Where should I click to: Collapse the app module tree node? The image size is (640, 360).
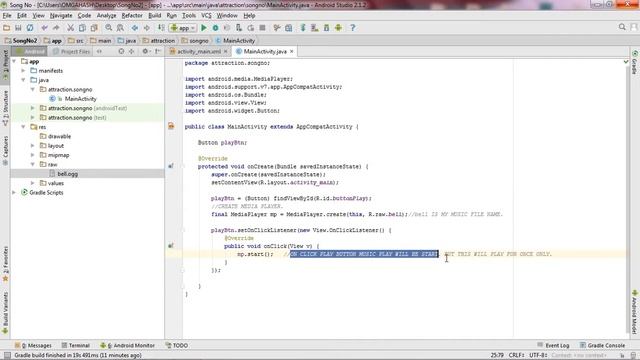pyautogui.click(x=14, y=61)
